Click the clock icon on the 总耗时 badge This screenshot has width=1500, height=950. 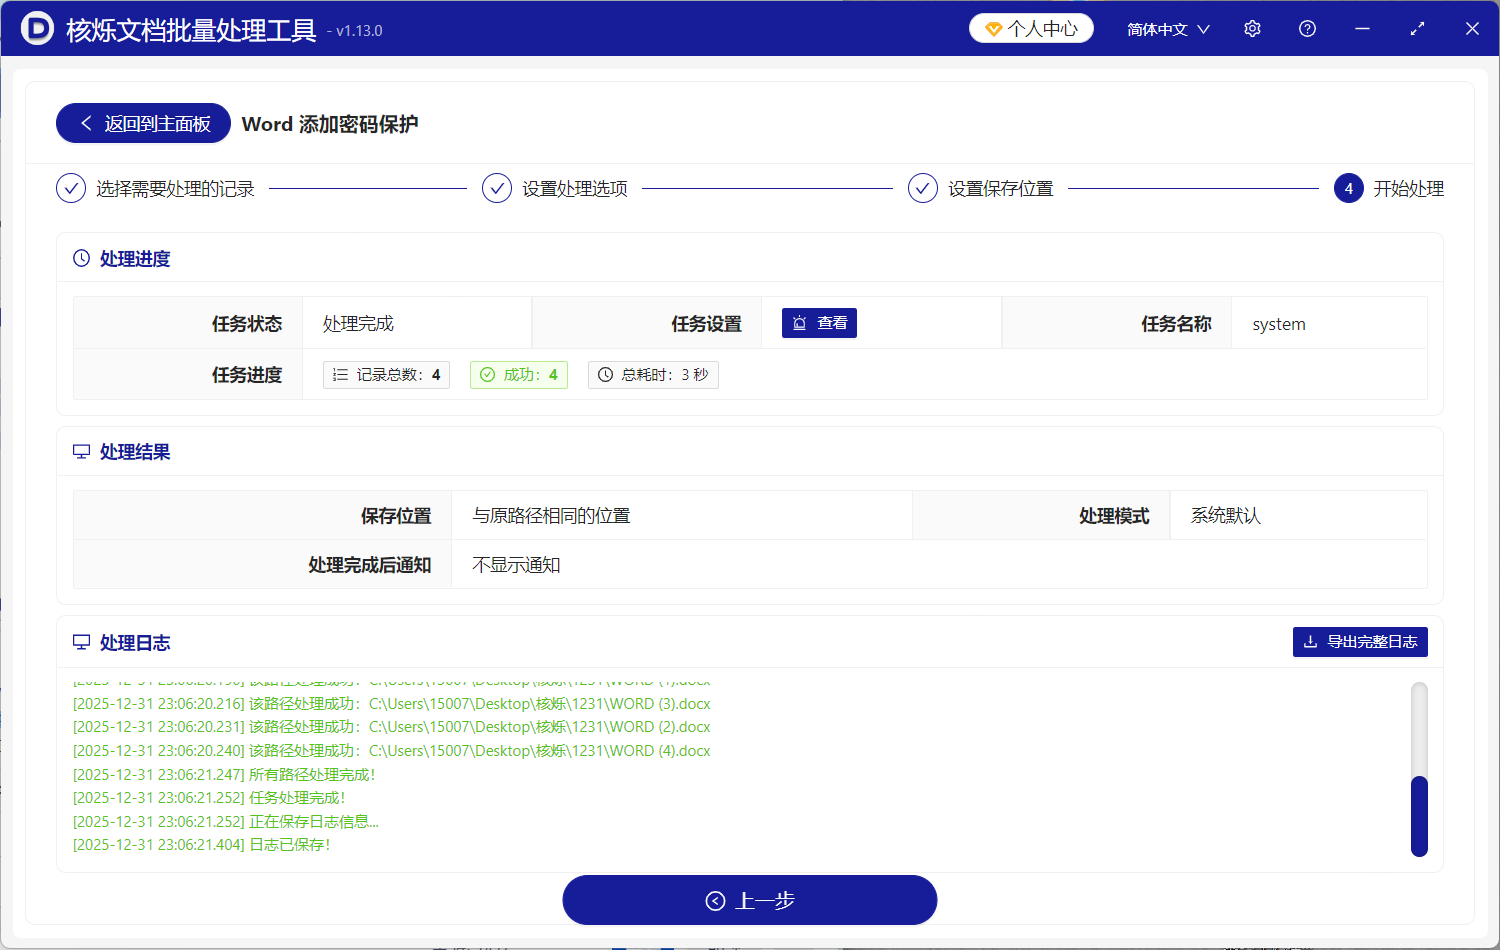tap(605, 374)
